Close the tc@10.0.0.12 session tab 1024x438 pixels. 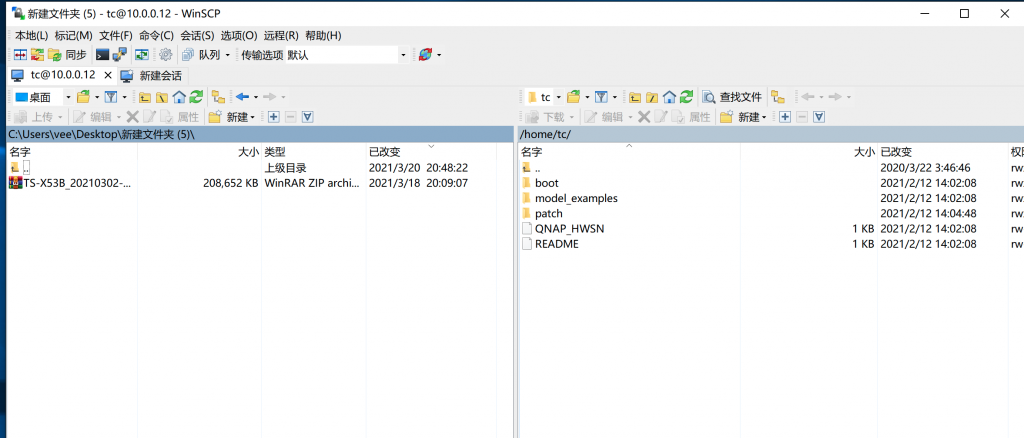[x=108, y=75]
